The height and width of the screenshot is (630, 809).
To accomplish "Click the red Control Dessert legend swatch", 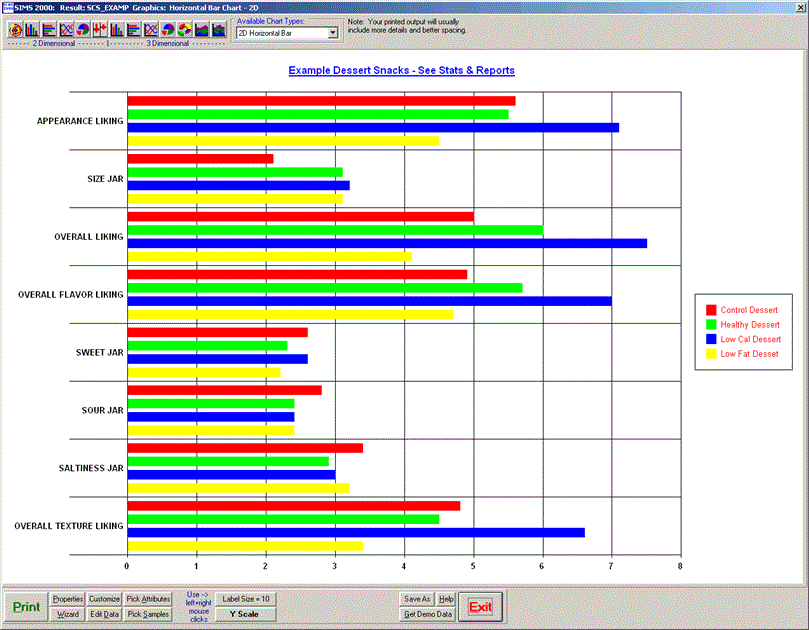I will pos(711,310).
